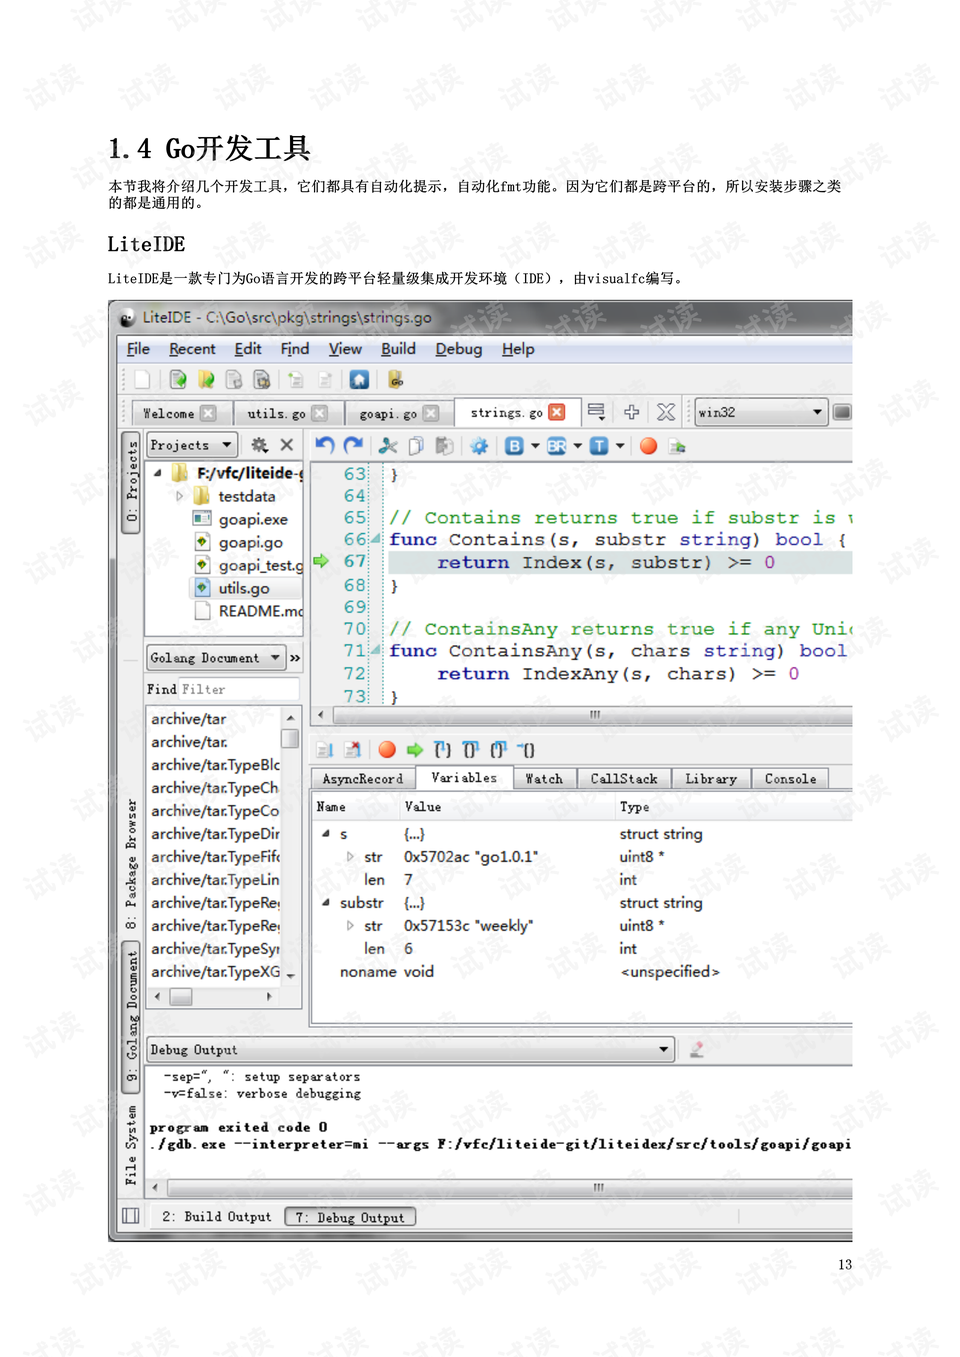The width and height of the screenshot is (960, 1357).
Task: Click the green step/continue debug arrow icon
Action: [x=414, y=749]
